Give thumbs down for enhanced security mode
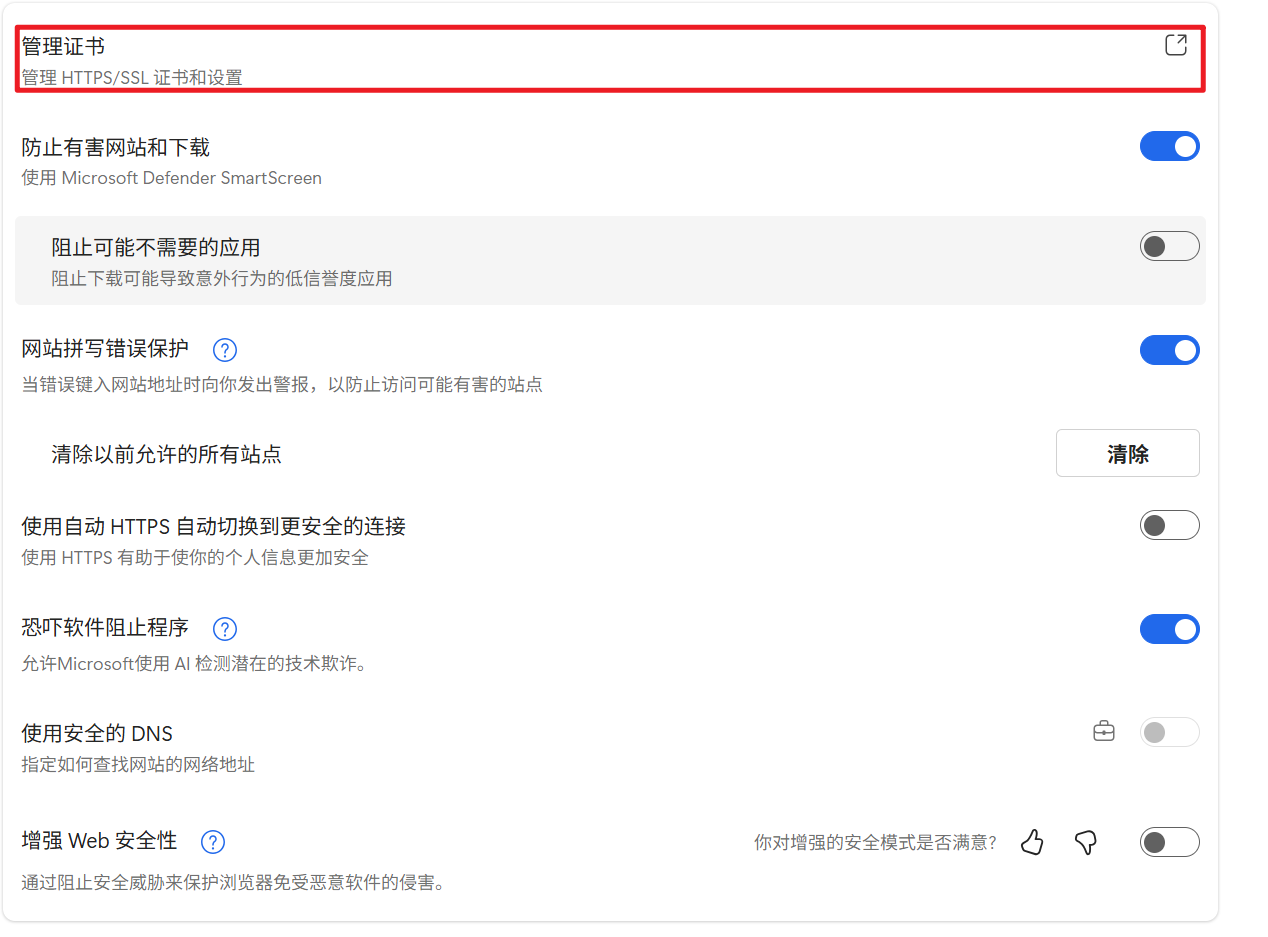 pos(1085,842)
